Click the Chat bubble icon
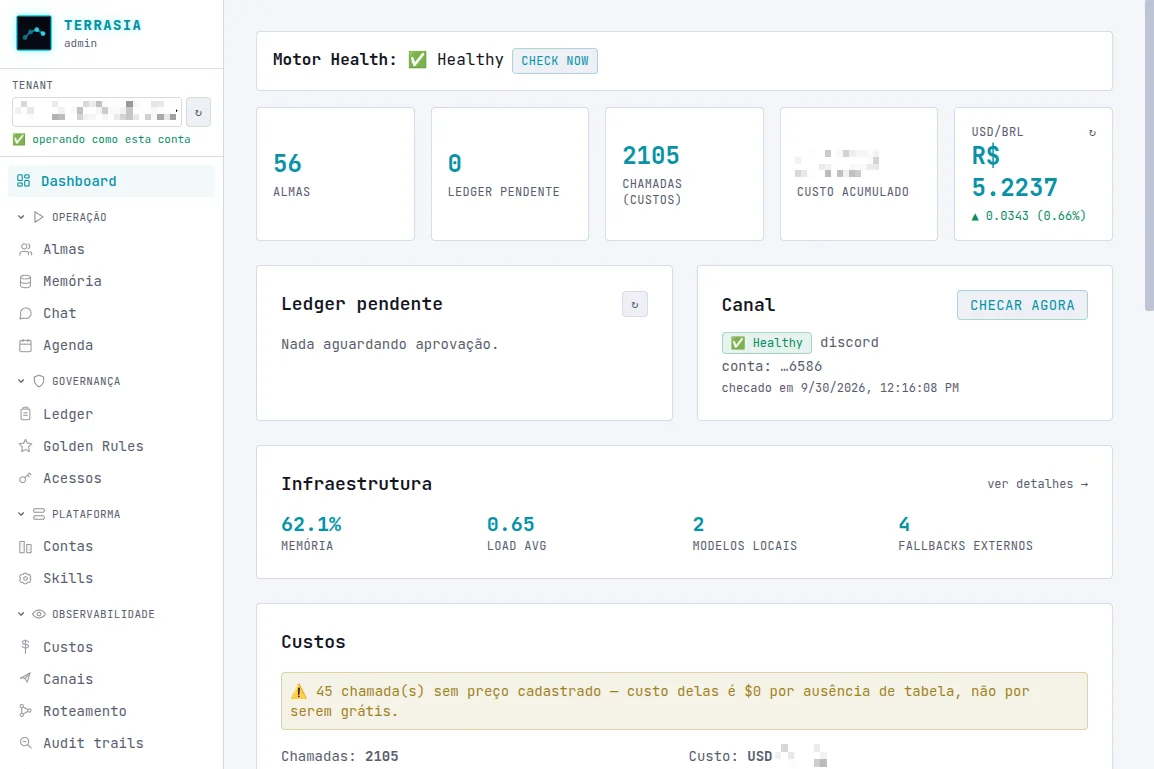 tap(26, 313)
